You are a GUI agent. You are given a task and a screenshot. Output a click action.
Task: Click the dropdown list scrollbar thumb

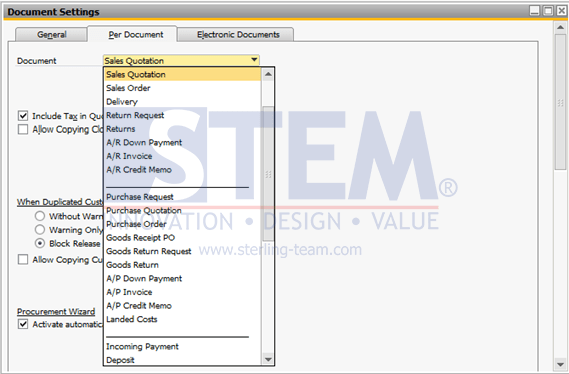coord(268,173)
